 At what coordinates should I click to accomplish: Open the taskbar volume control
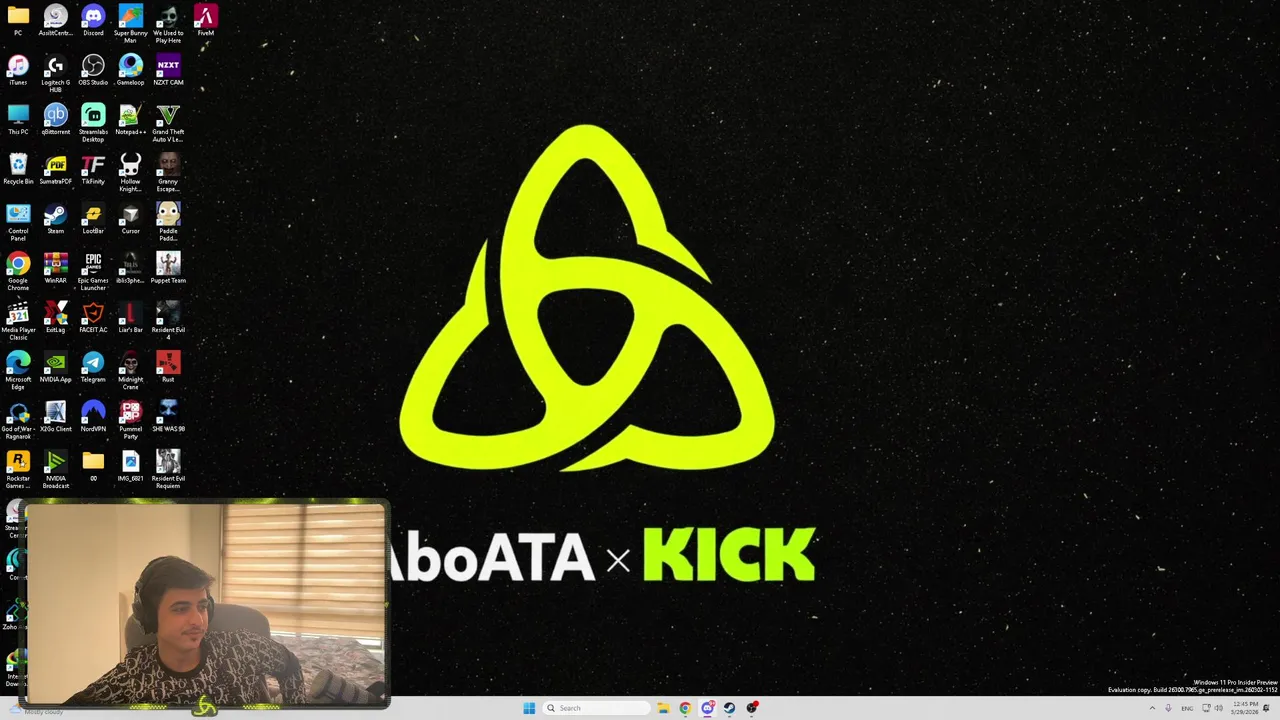pos(1218,708)
